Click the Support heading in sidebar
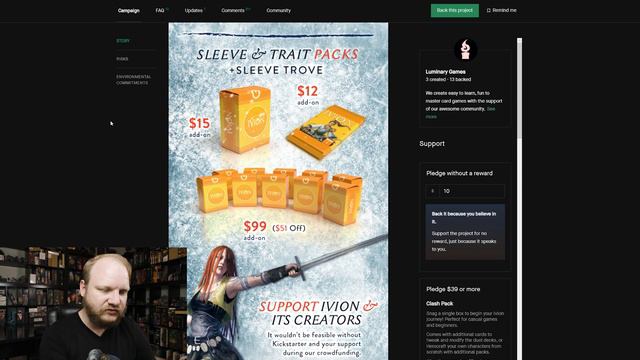640x360 pixels. tap(432, 144)
